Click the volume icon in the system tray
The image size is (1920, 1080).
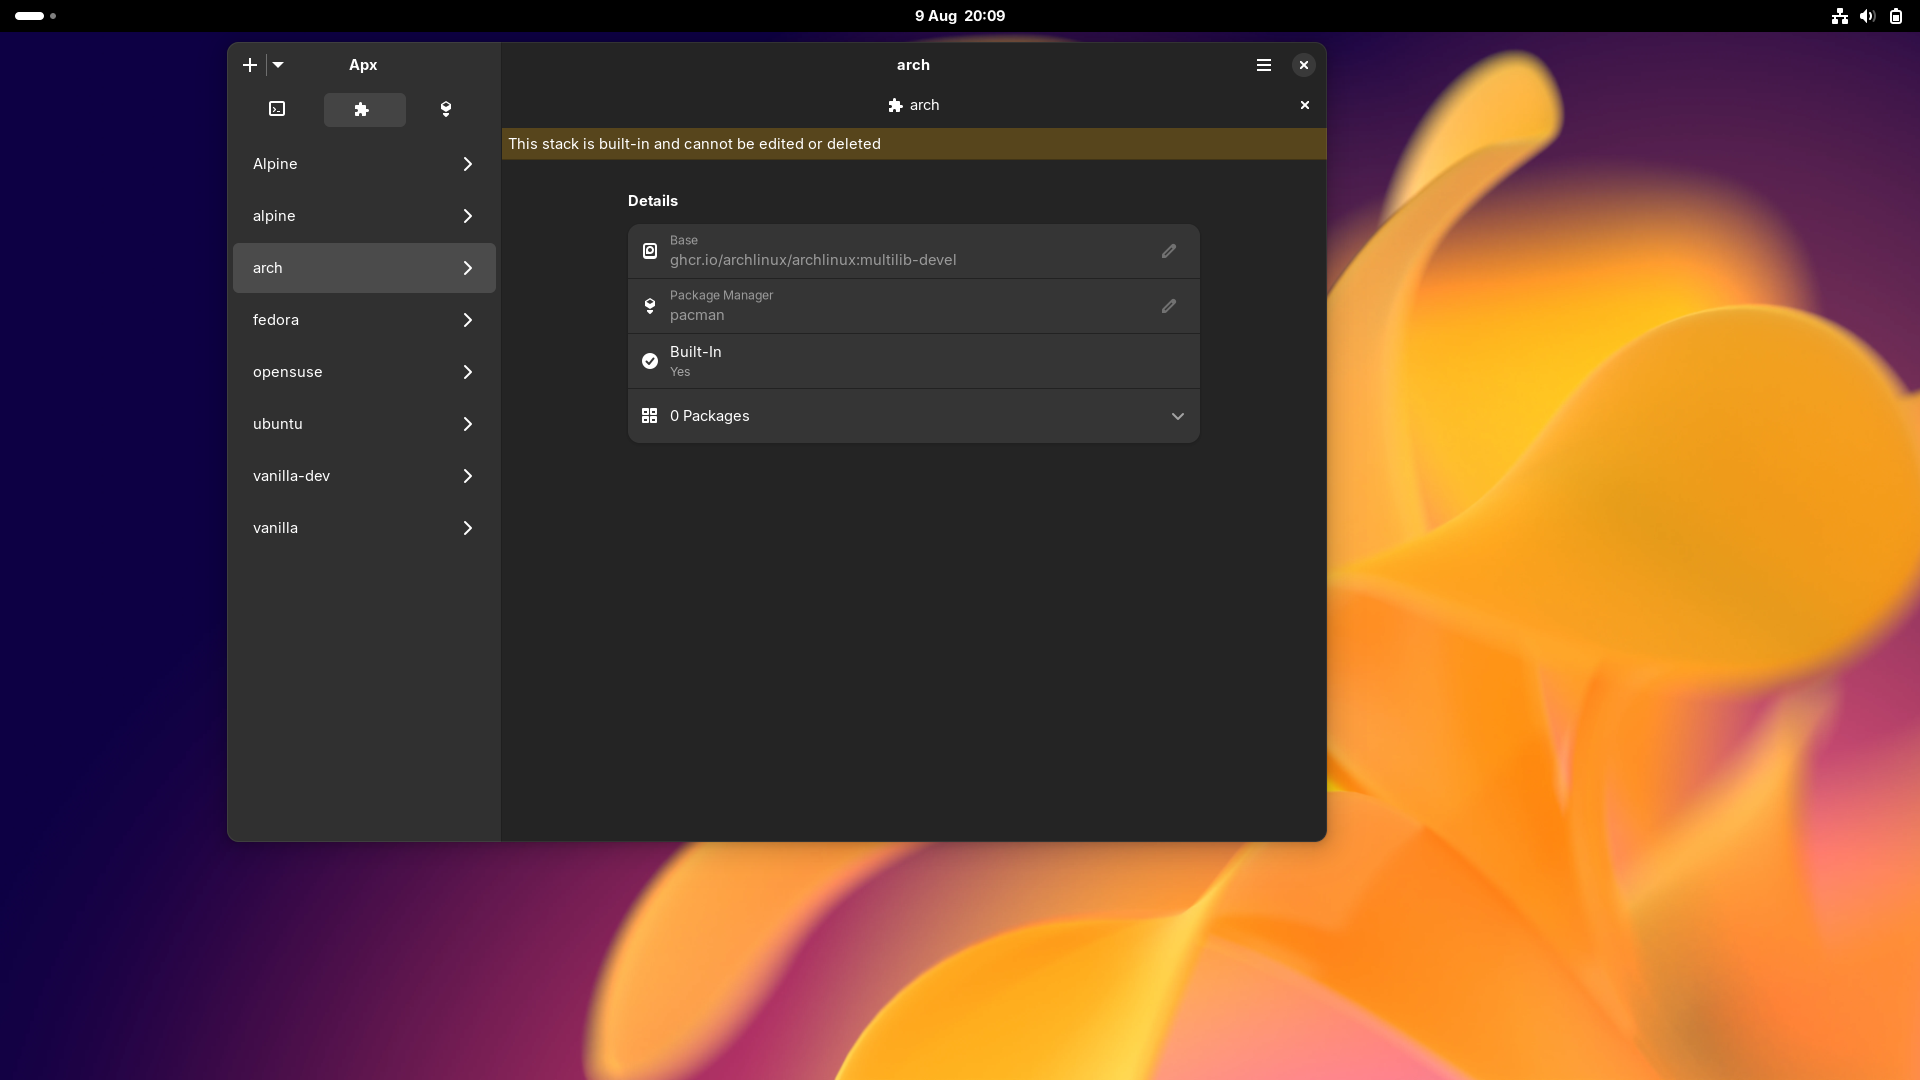tap(1867, 16)
